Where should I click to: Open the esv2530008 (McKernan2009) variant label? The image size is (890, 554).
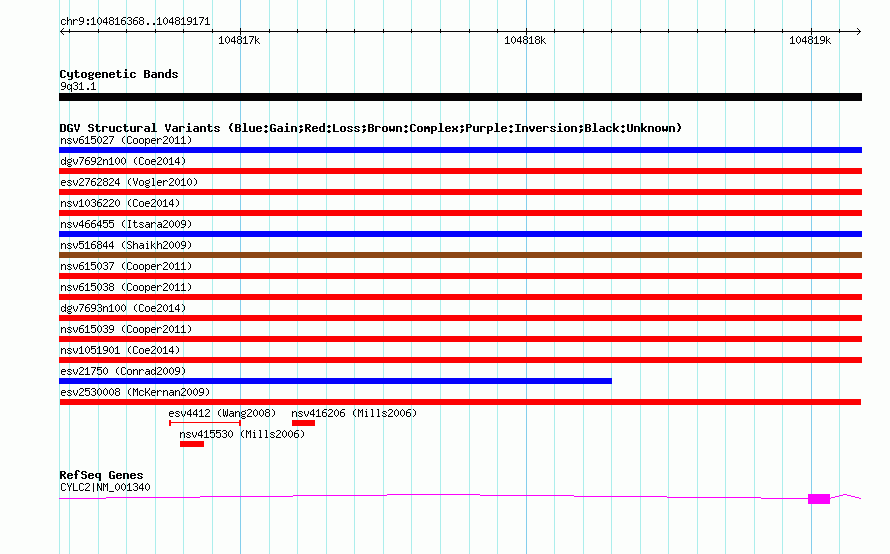(135, 392)
